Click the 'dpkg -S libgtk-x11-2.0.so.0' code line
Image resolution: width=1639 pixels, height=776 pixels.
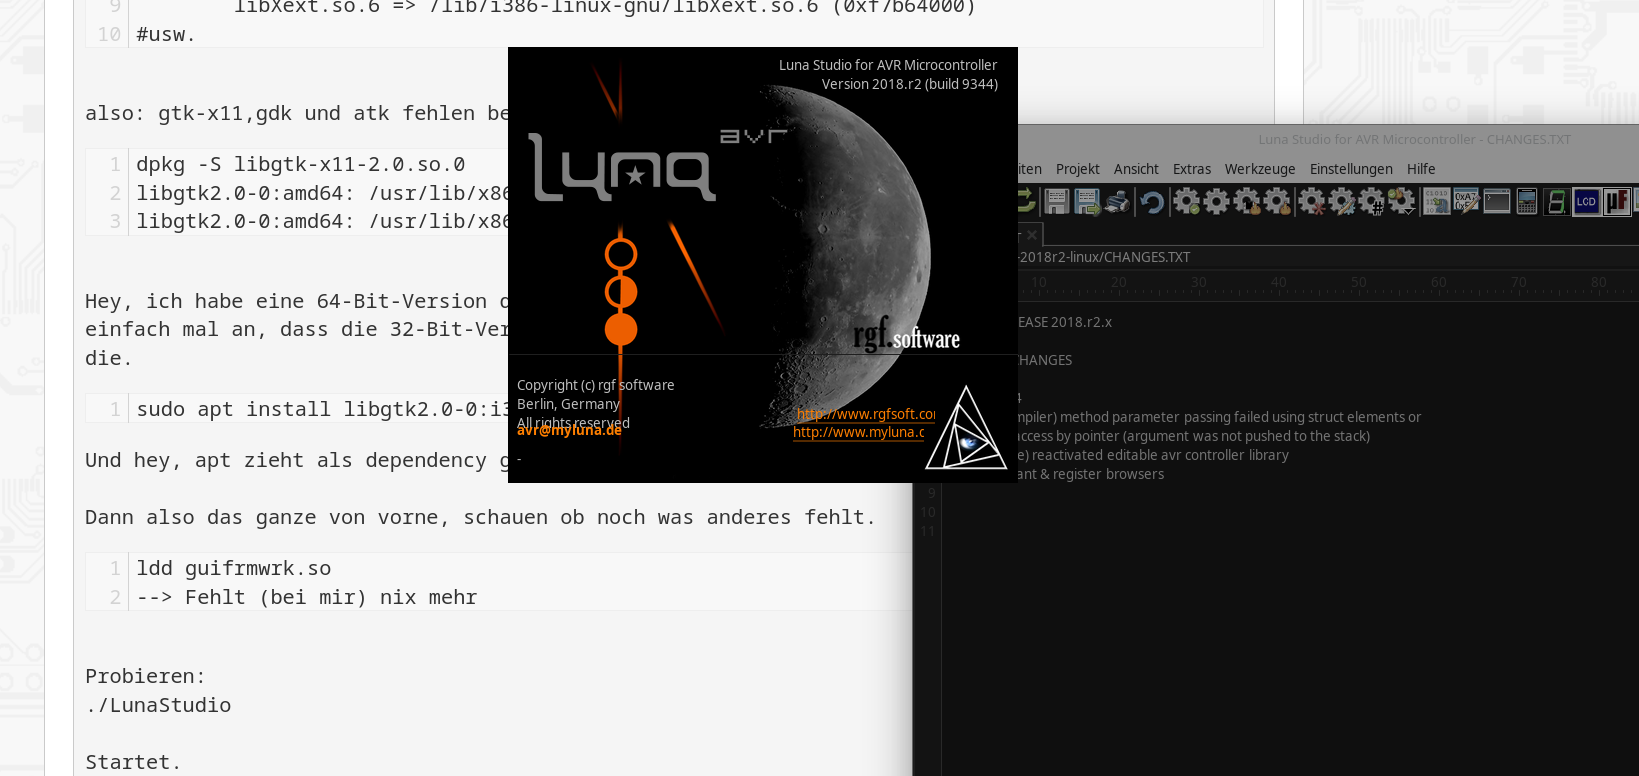click(301, 164)
